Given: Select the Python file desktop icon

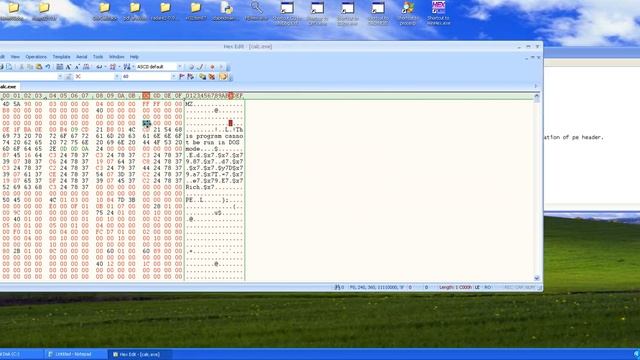Looking at the screenshot, I should [x=226, y=11].
